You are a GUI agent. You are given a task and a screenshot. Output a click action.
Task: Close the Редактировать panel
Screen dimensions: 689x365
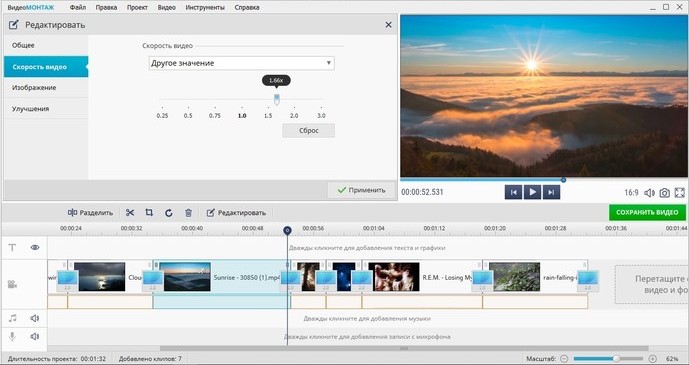(x=388, y=25)
